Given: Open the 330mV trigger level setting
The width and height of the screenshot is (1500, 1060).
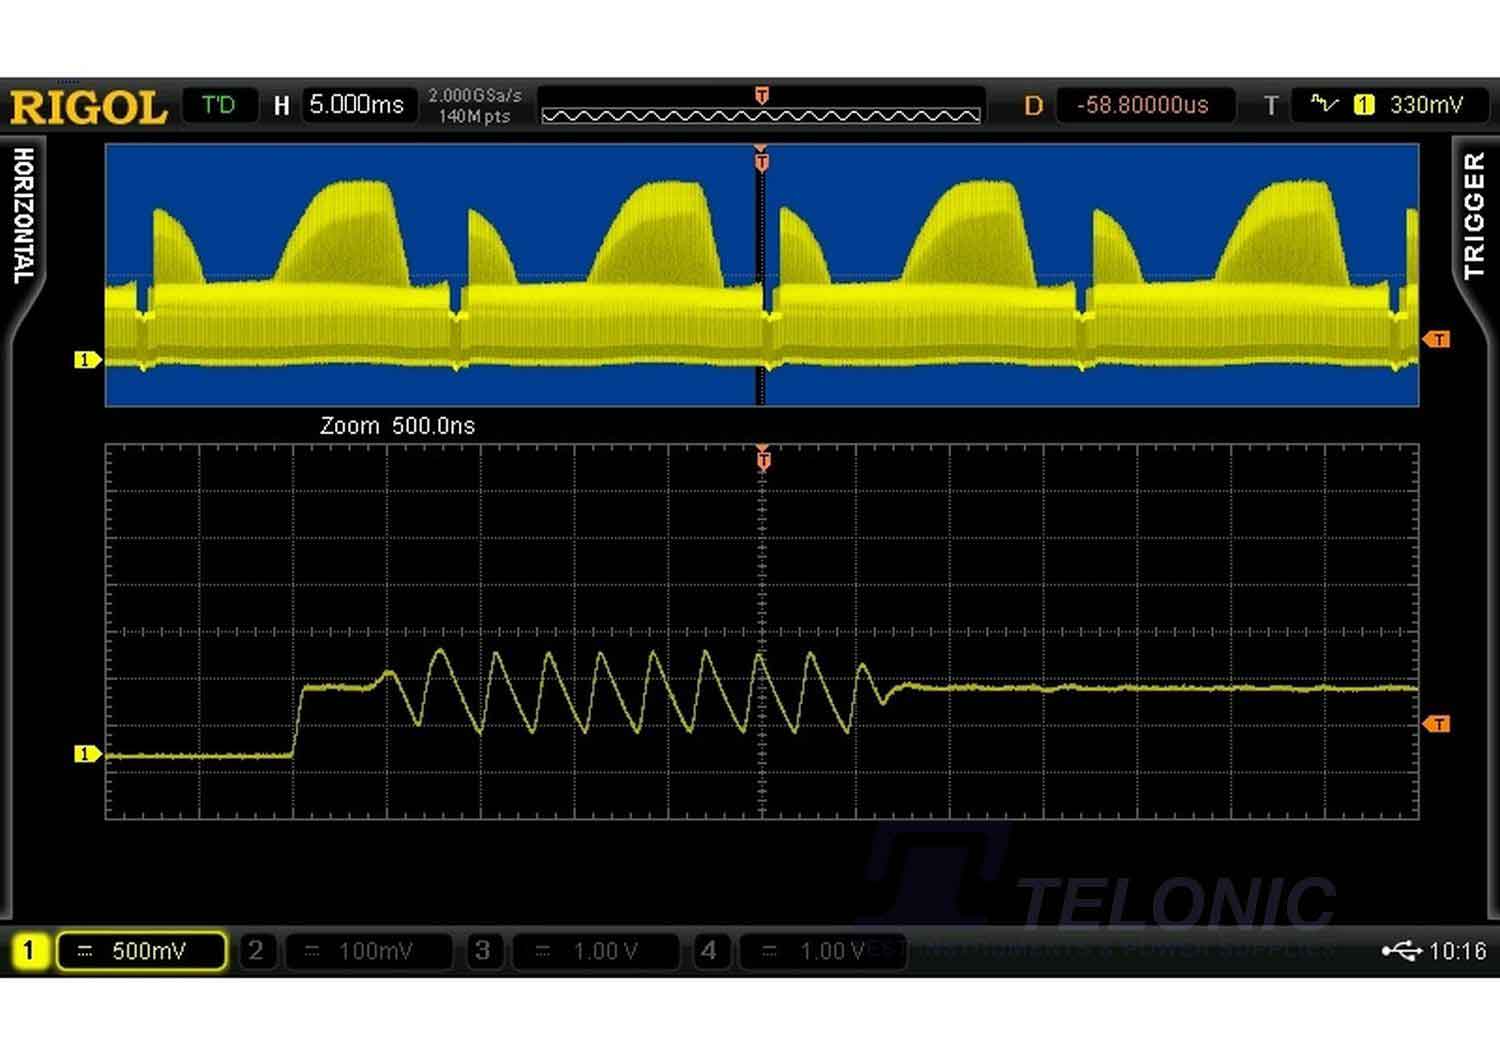Looking at the screenshot, I should pos(1426,105).
